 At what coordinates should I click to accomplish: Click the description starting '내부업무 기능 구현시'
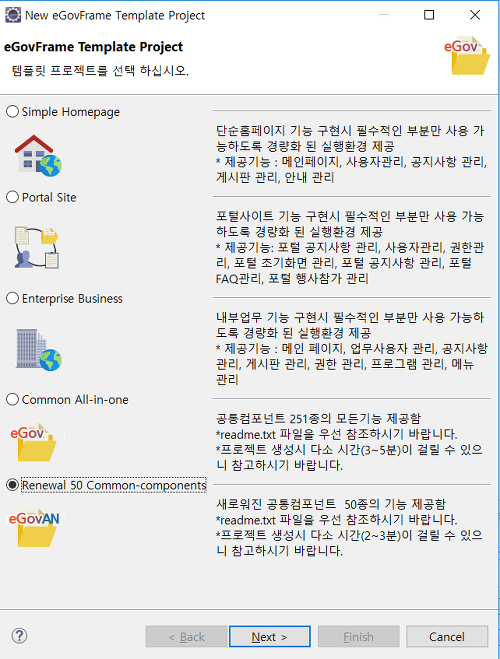point(351,348)
